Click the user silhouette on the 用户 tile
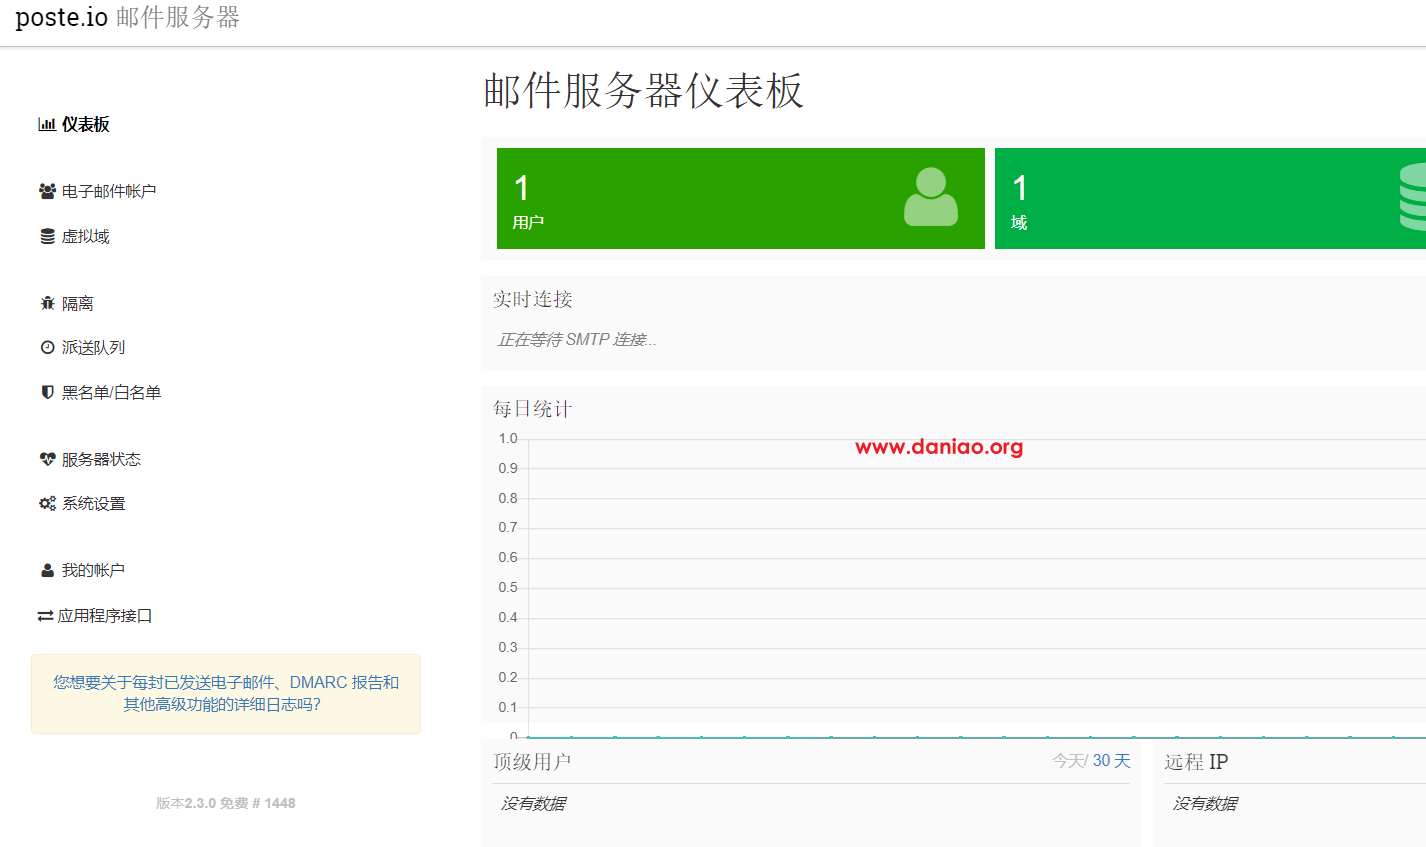Screen dimensions: 1426x847 click(x=931, y=197)
